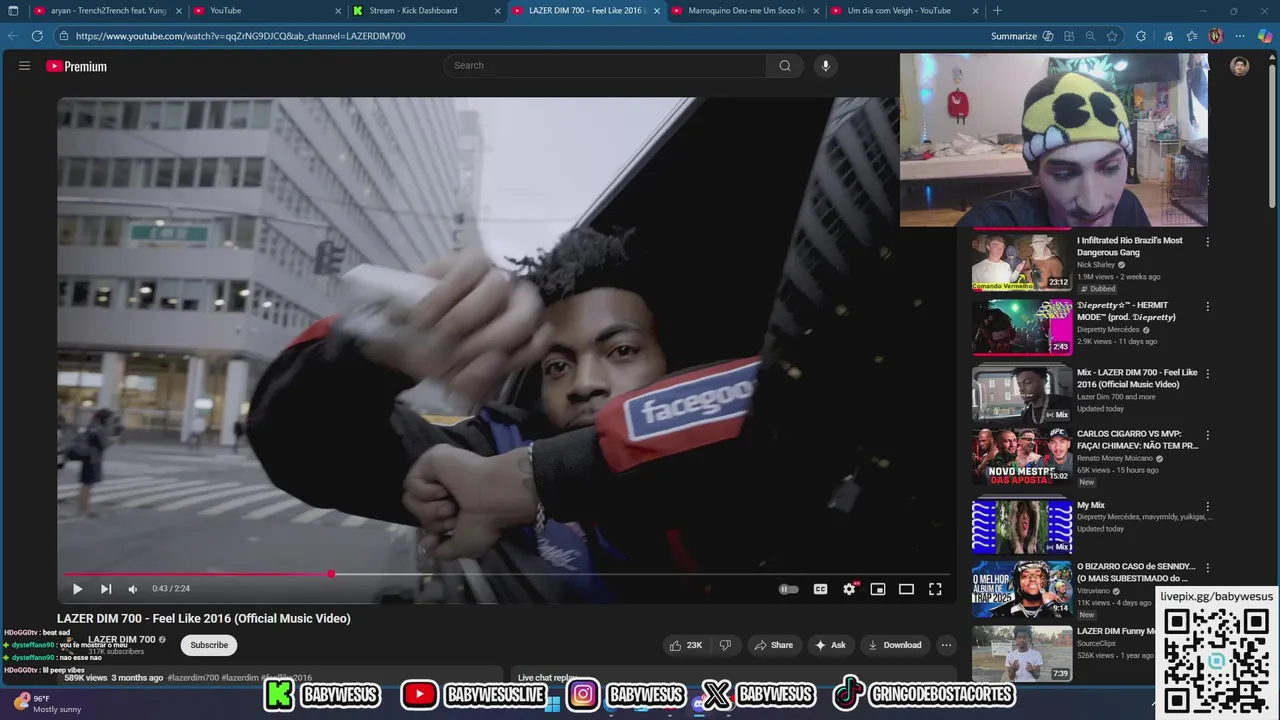This screenshot has width=1280, height=720.
Task: Close the Kick Dashboard tab
Action: [497, 11]
